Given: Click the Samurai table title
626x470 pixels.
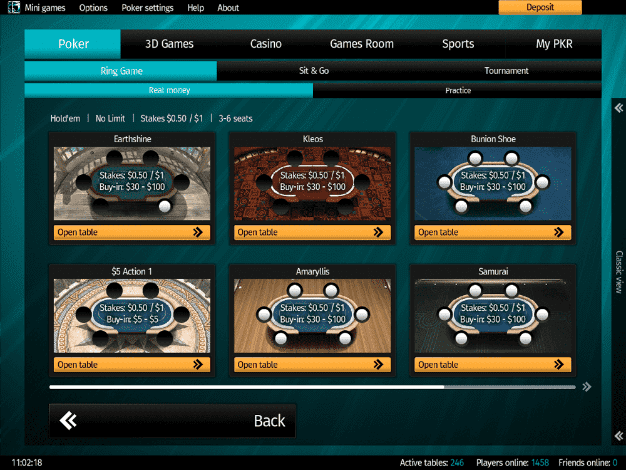Looking at the screenshot, I should coord(493,272).
